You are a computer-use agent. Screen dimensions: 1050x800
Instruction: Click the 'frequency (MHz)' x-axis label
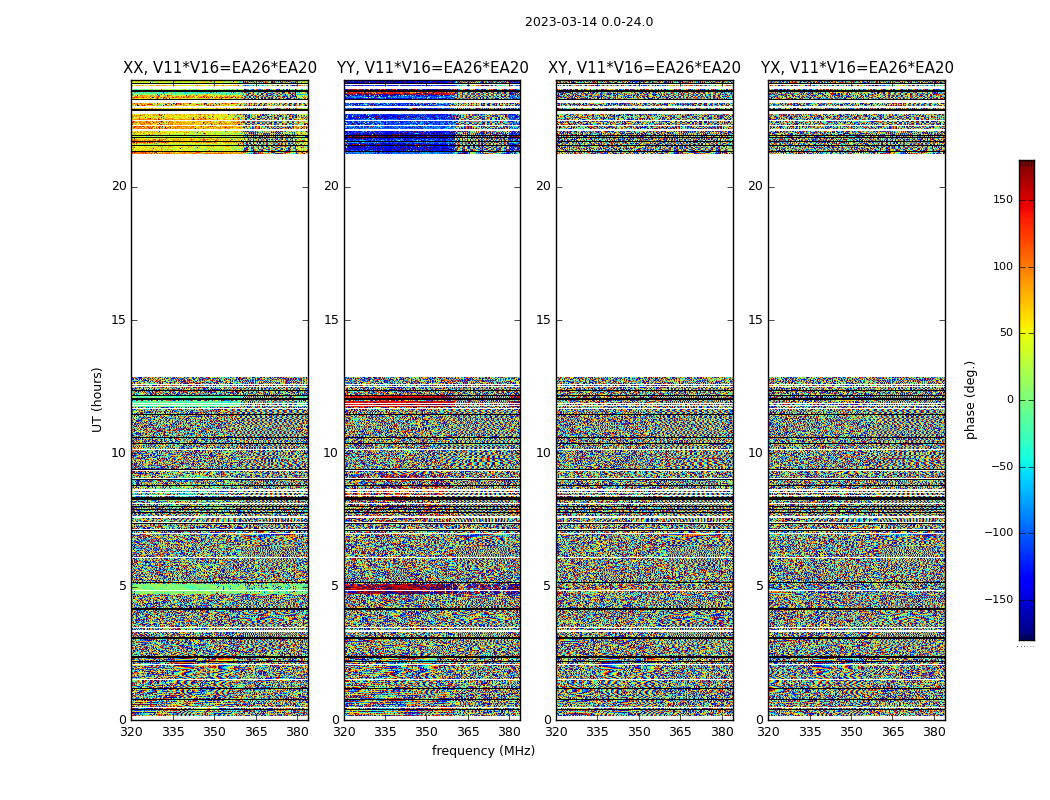(483, 751)
